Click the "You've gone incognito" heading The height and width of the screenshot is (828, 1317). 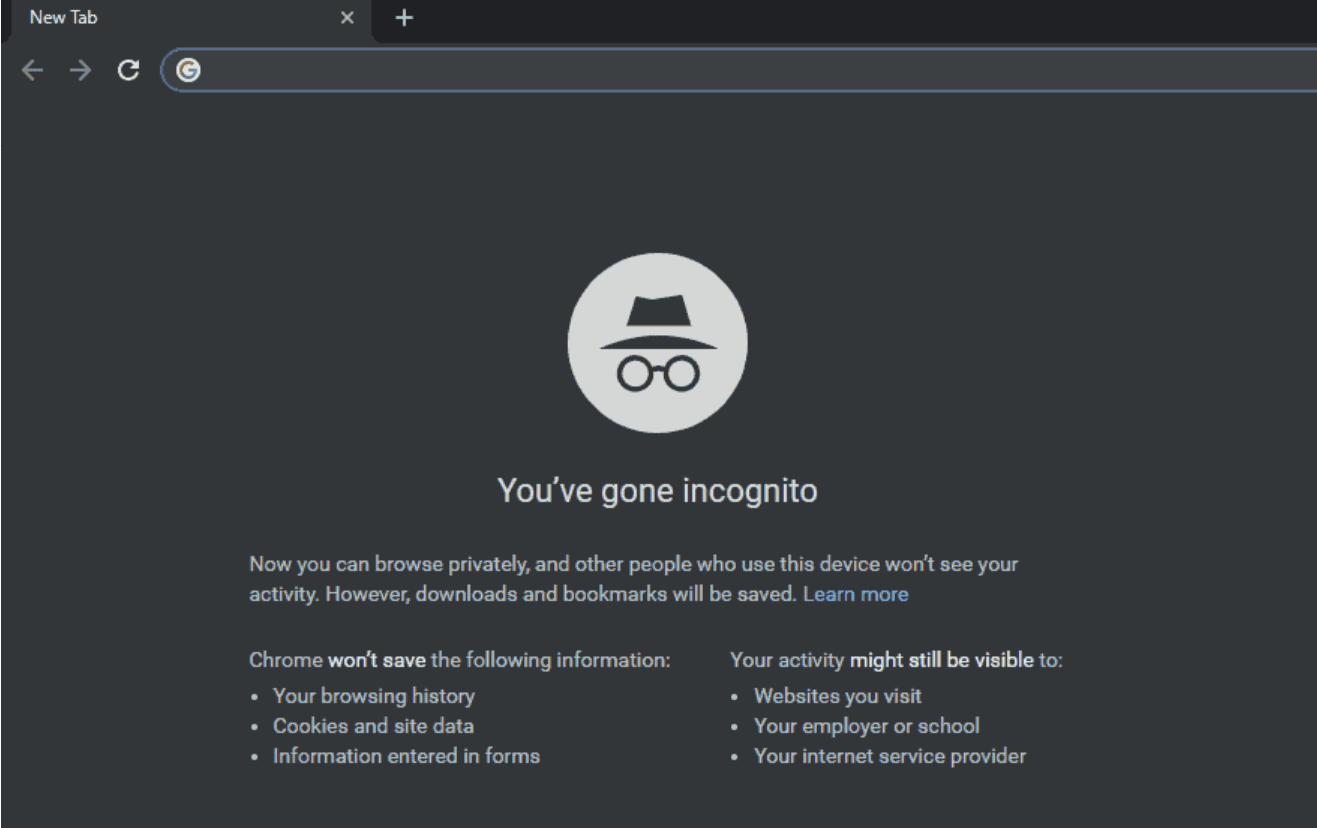tap(657, 491)
